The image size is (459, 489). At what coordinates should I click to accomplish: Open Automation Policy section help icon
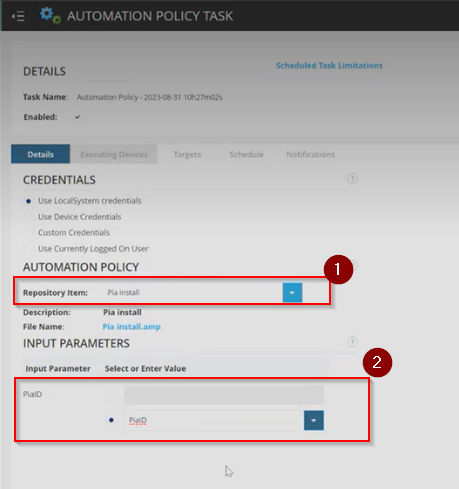pos(354,265)
